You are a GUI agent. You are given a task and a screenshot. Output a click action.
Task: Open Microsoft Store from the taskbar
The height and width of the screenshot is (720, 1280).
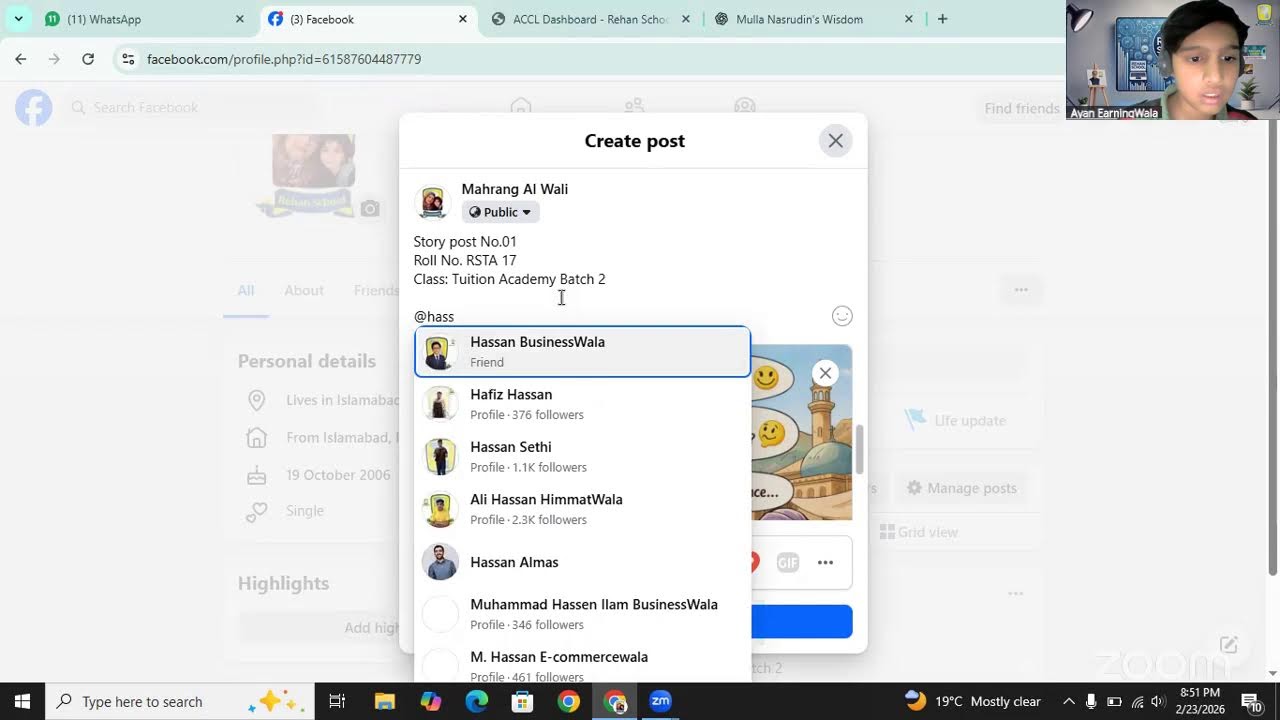click(523, 701)
